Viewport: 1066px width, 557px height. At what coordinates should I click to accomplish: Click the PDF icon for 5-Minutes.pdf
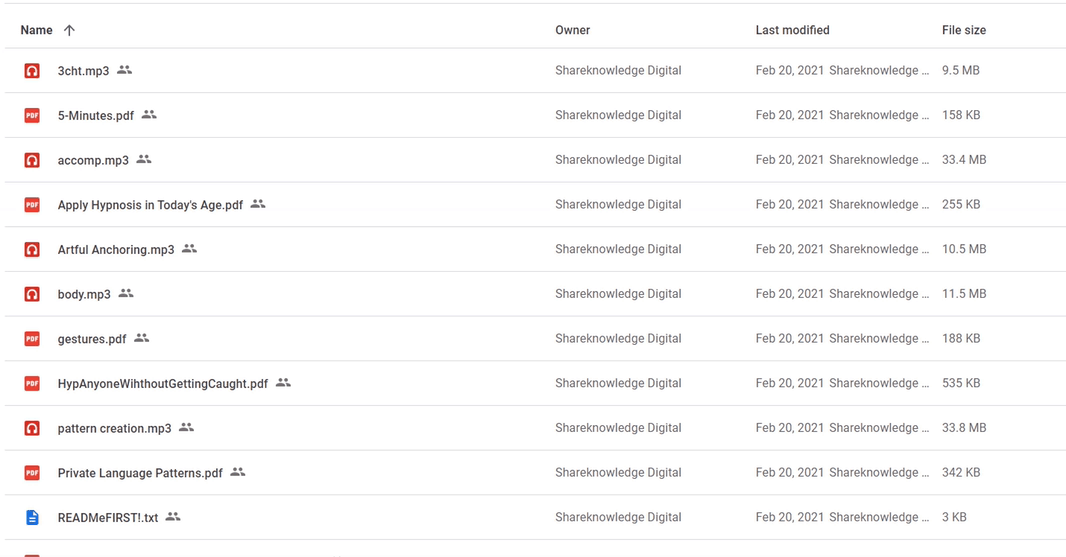[32, 116]
